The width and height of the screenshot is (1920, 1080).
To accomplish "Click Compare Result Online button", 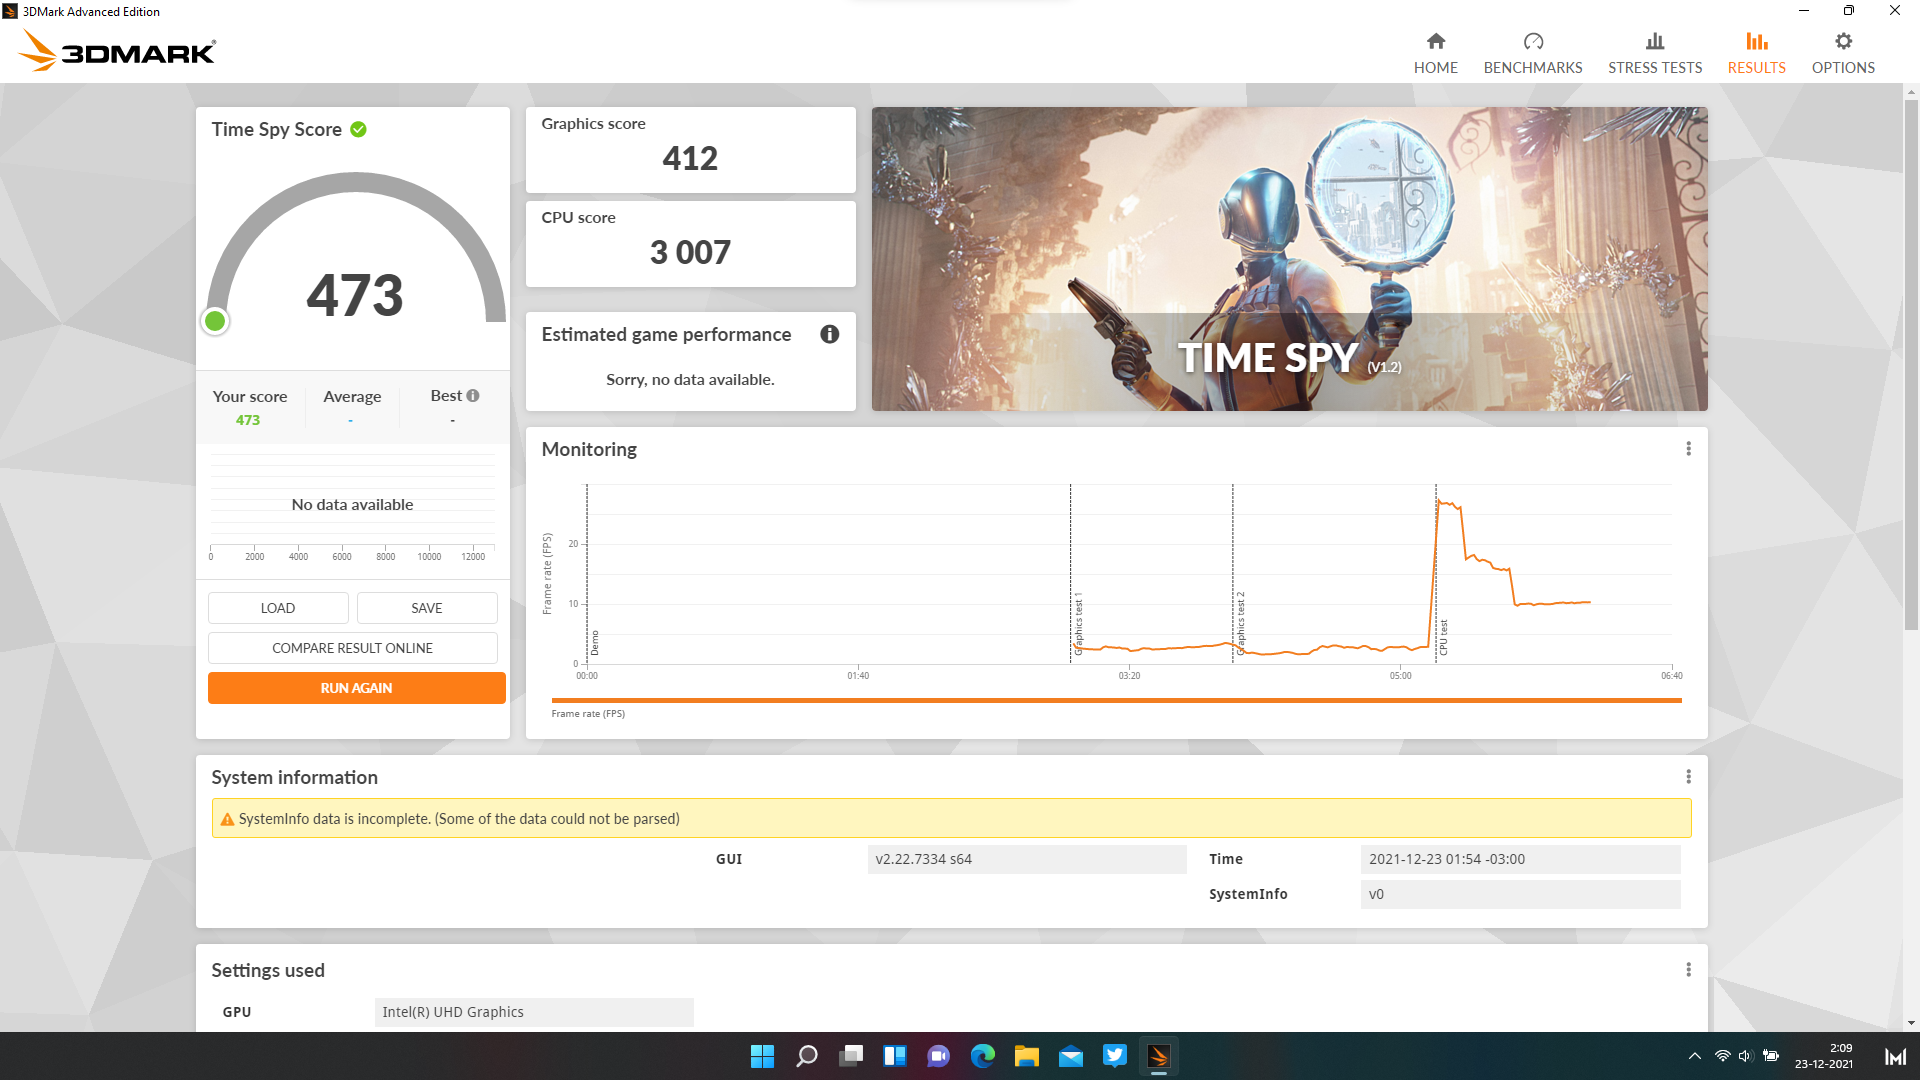I will coord(352,648).
